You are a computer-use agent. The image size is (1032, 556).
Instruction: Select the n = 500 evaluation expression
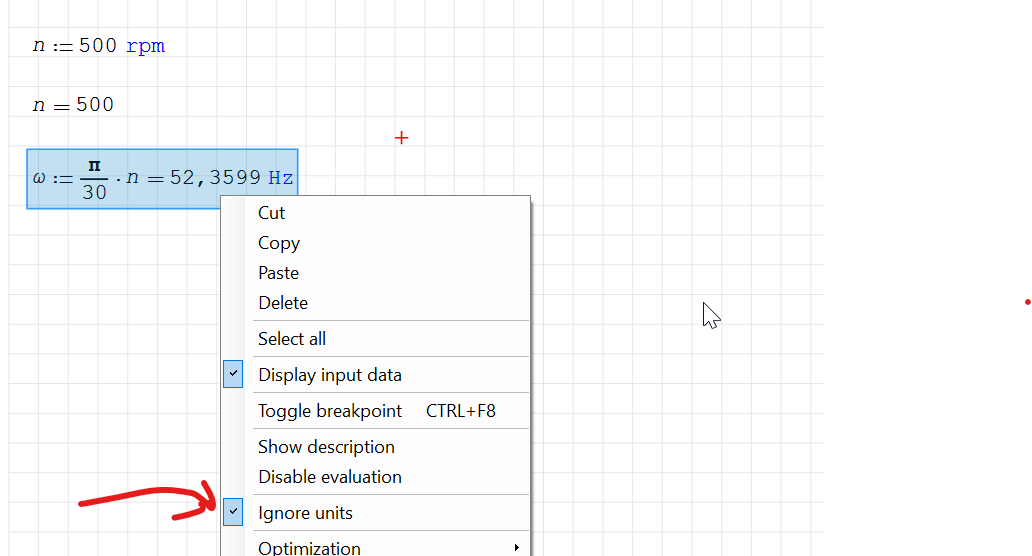(x=73, y=105)
